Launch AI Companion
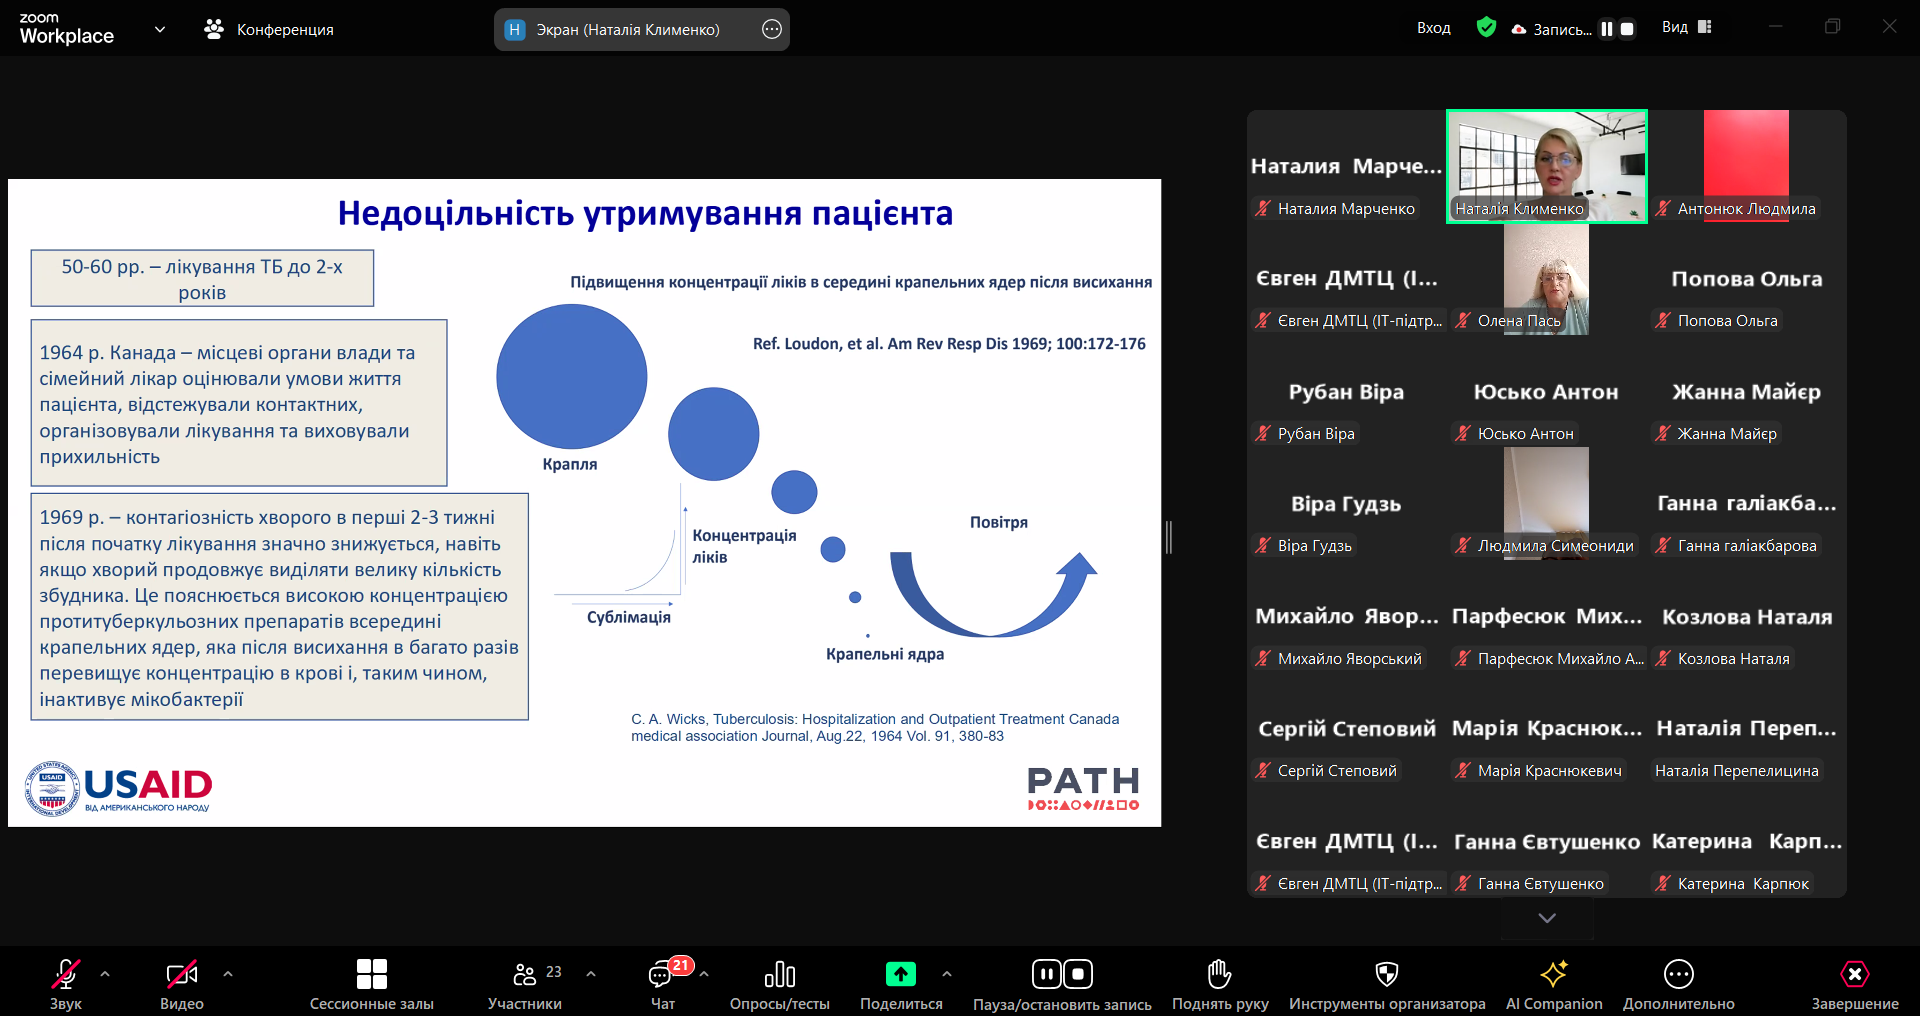The height and width of the screenshot is (1016, 1920). 1553,975
